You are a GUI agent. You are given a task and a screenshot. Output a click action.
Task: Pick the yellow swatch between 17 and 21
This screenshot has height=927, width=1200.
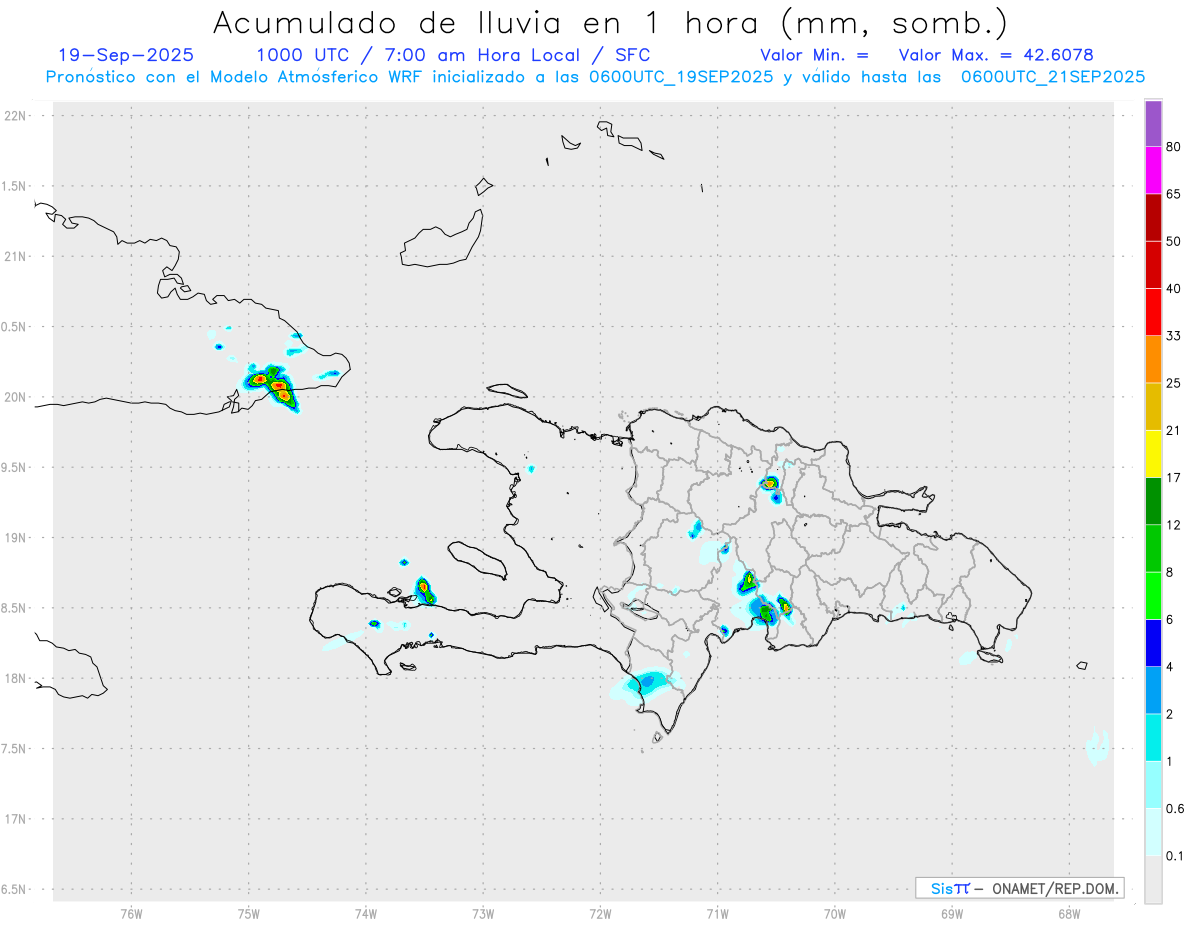(x=1153, y=454)
